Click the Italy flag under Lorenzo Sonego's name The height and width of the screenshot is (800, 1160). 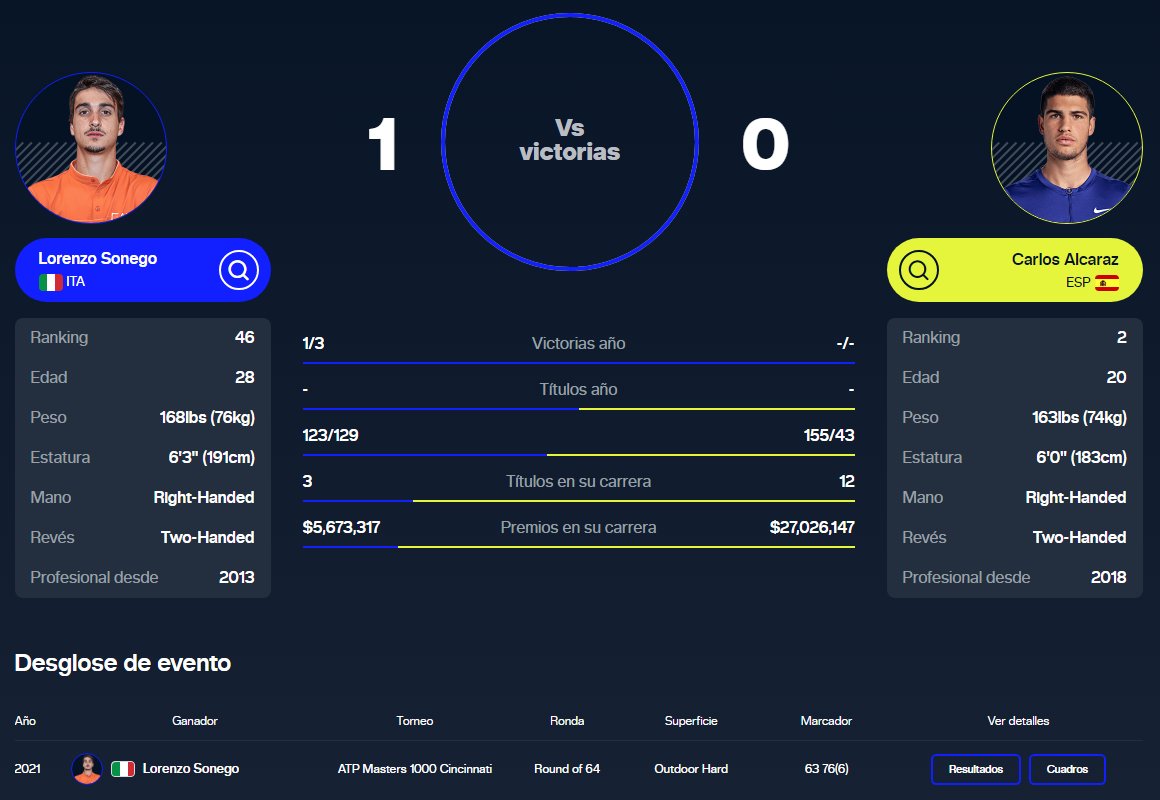tap(50, 282)
